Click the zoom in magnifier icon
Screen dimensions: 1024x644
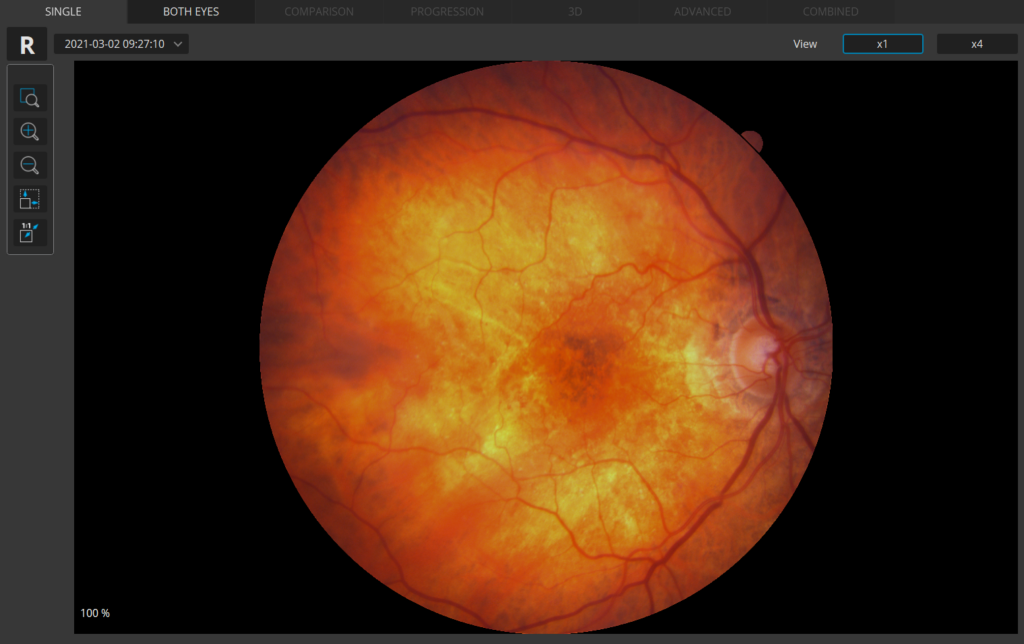tap(29, 131)
